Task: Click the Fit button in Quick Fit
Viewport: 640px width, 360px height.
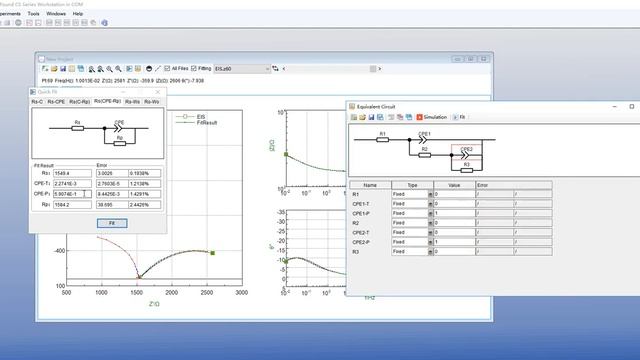Action: pos(112,223)
